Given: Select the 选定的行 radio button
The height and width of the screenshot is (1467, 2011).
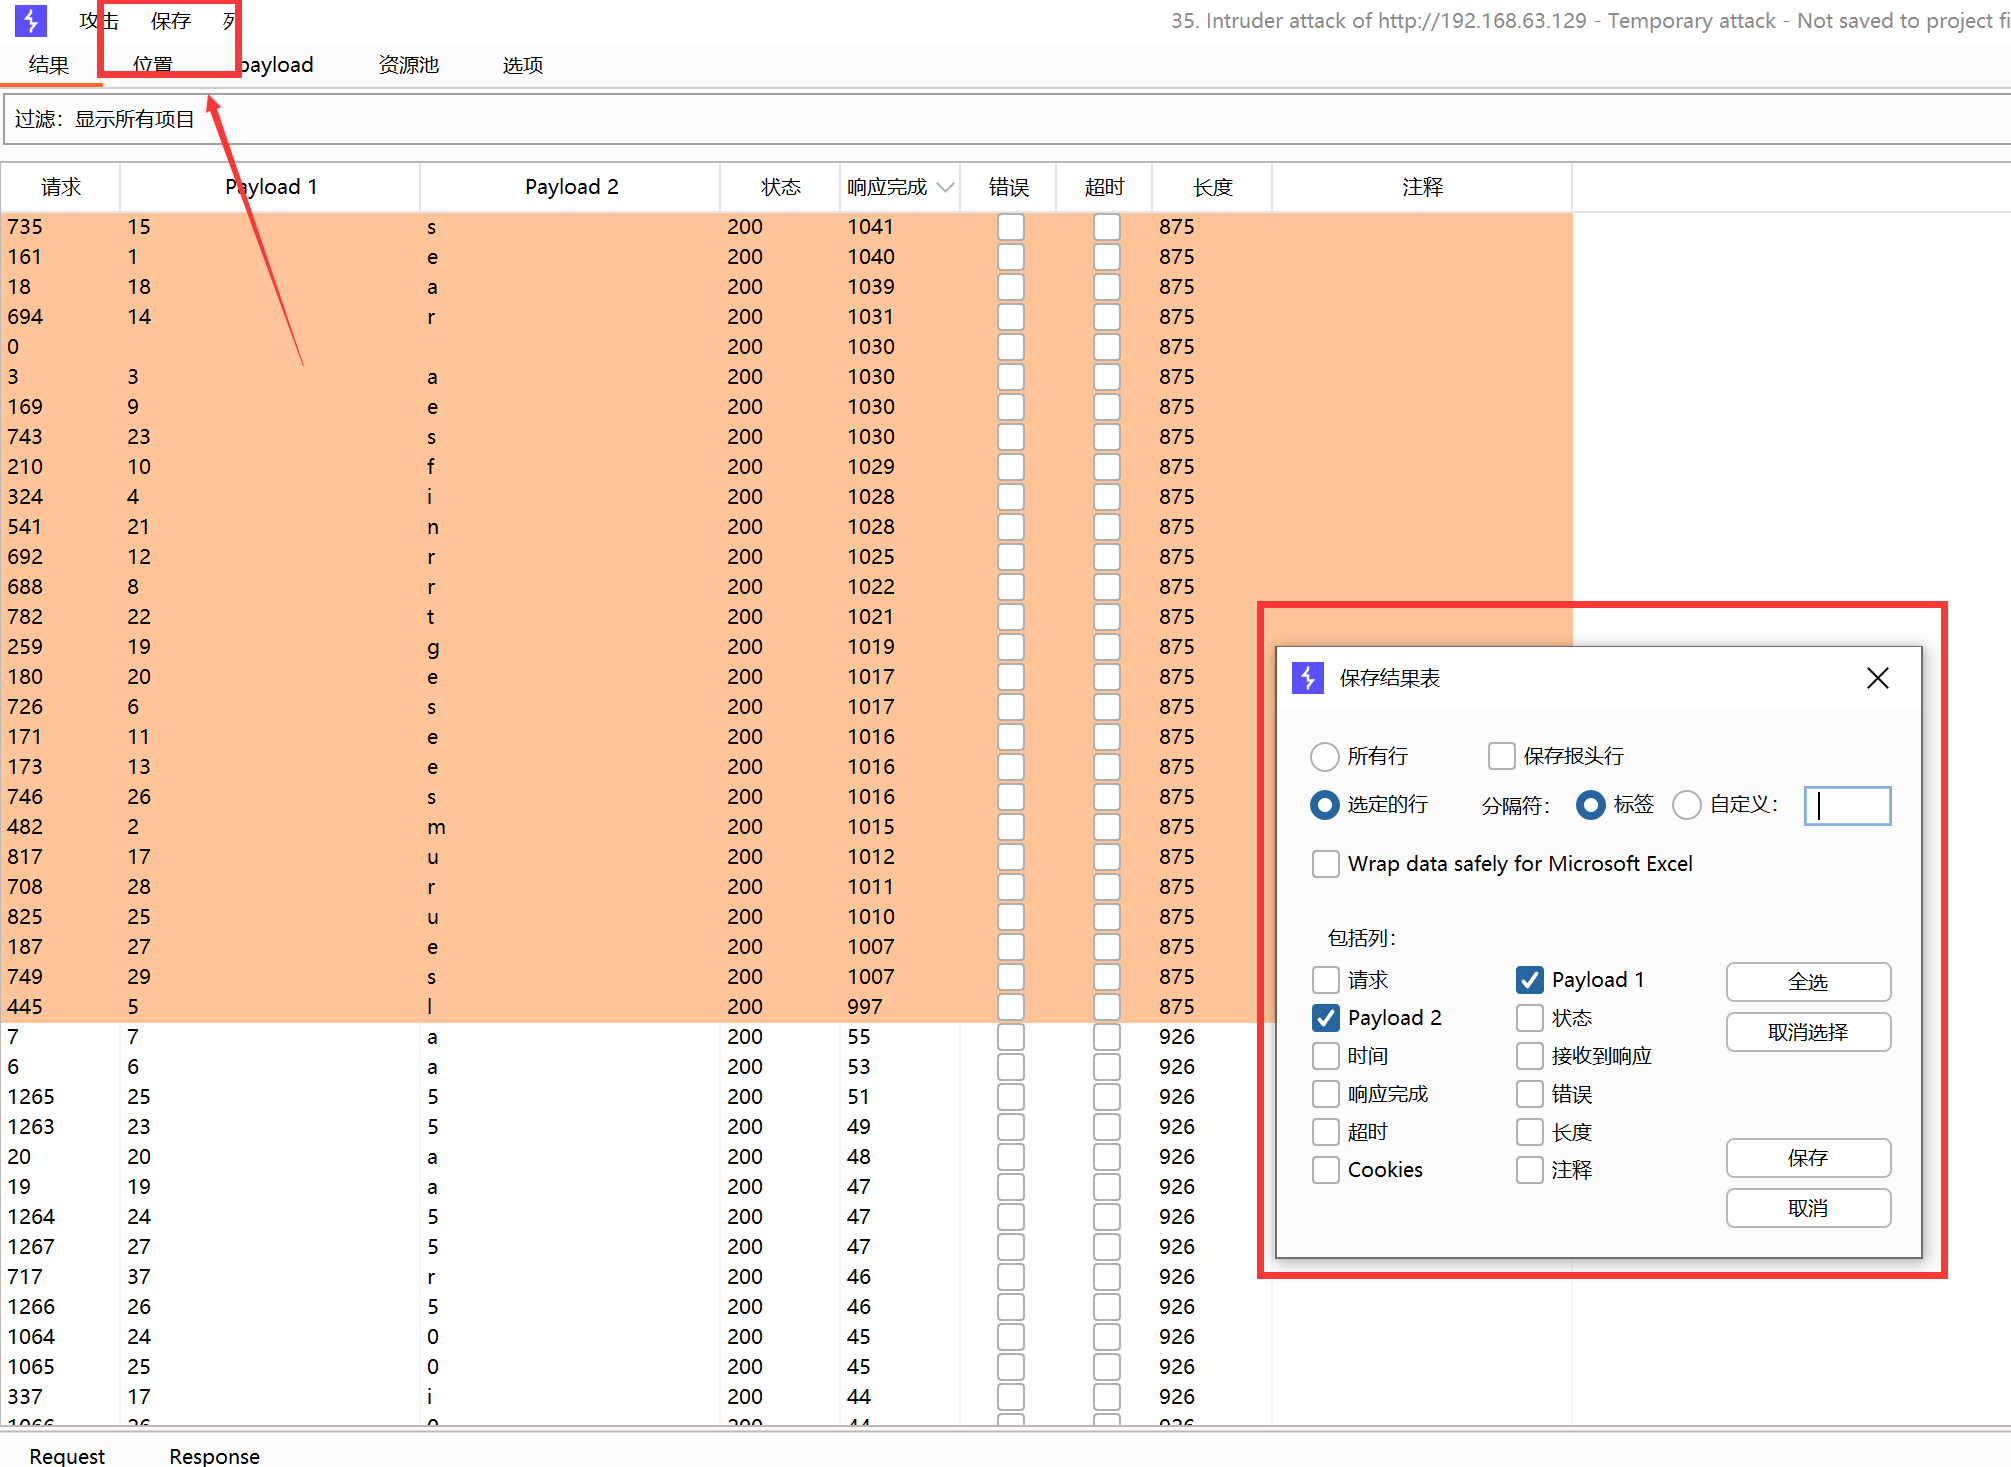Looking at the screenshot, I should point(1325,805).
